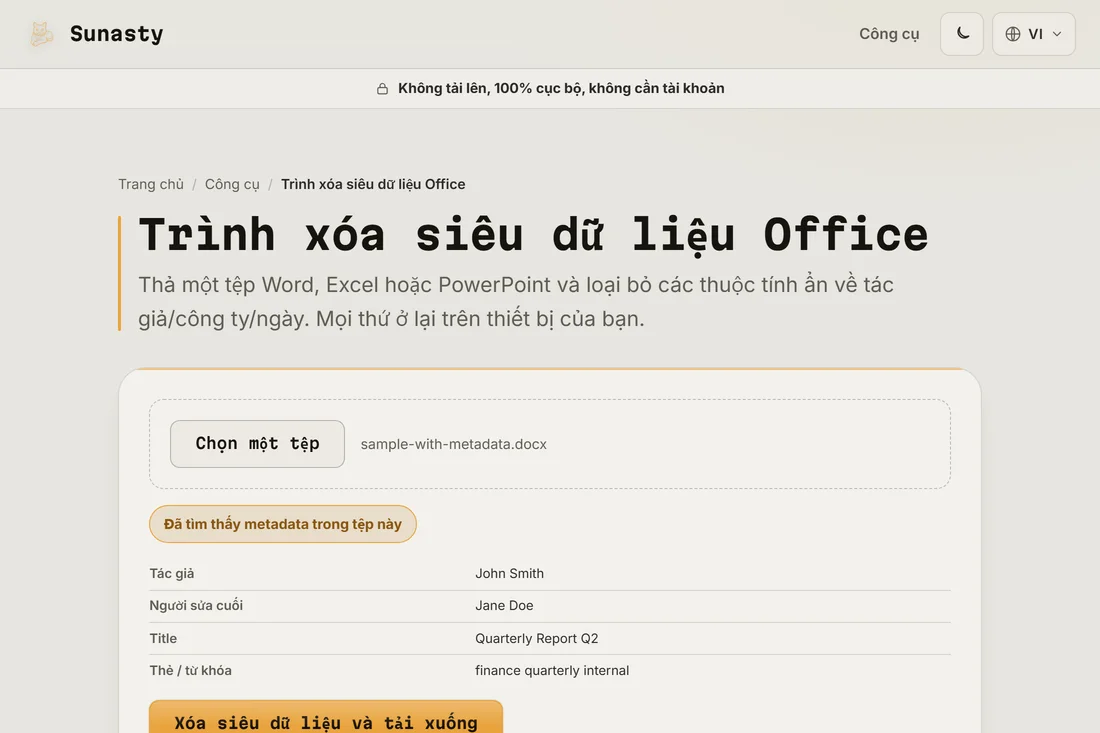The height and width of the screenshot is (733, 1100).
Task: Click the Chọn một tệp button
Action: pos(257,444)
